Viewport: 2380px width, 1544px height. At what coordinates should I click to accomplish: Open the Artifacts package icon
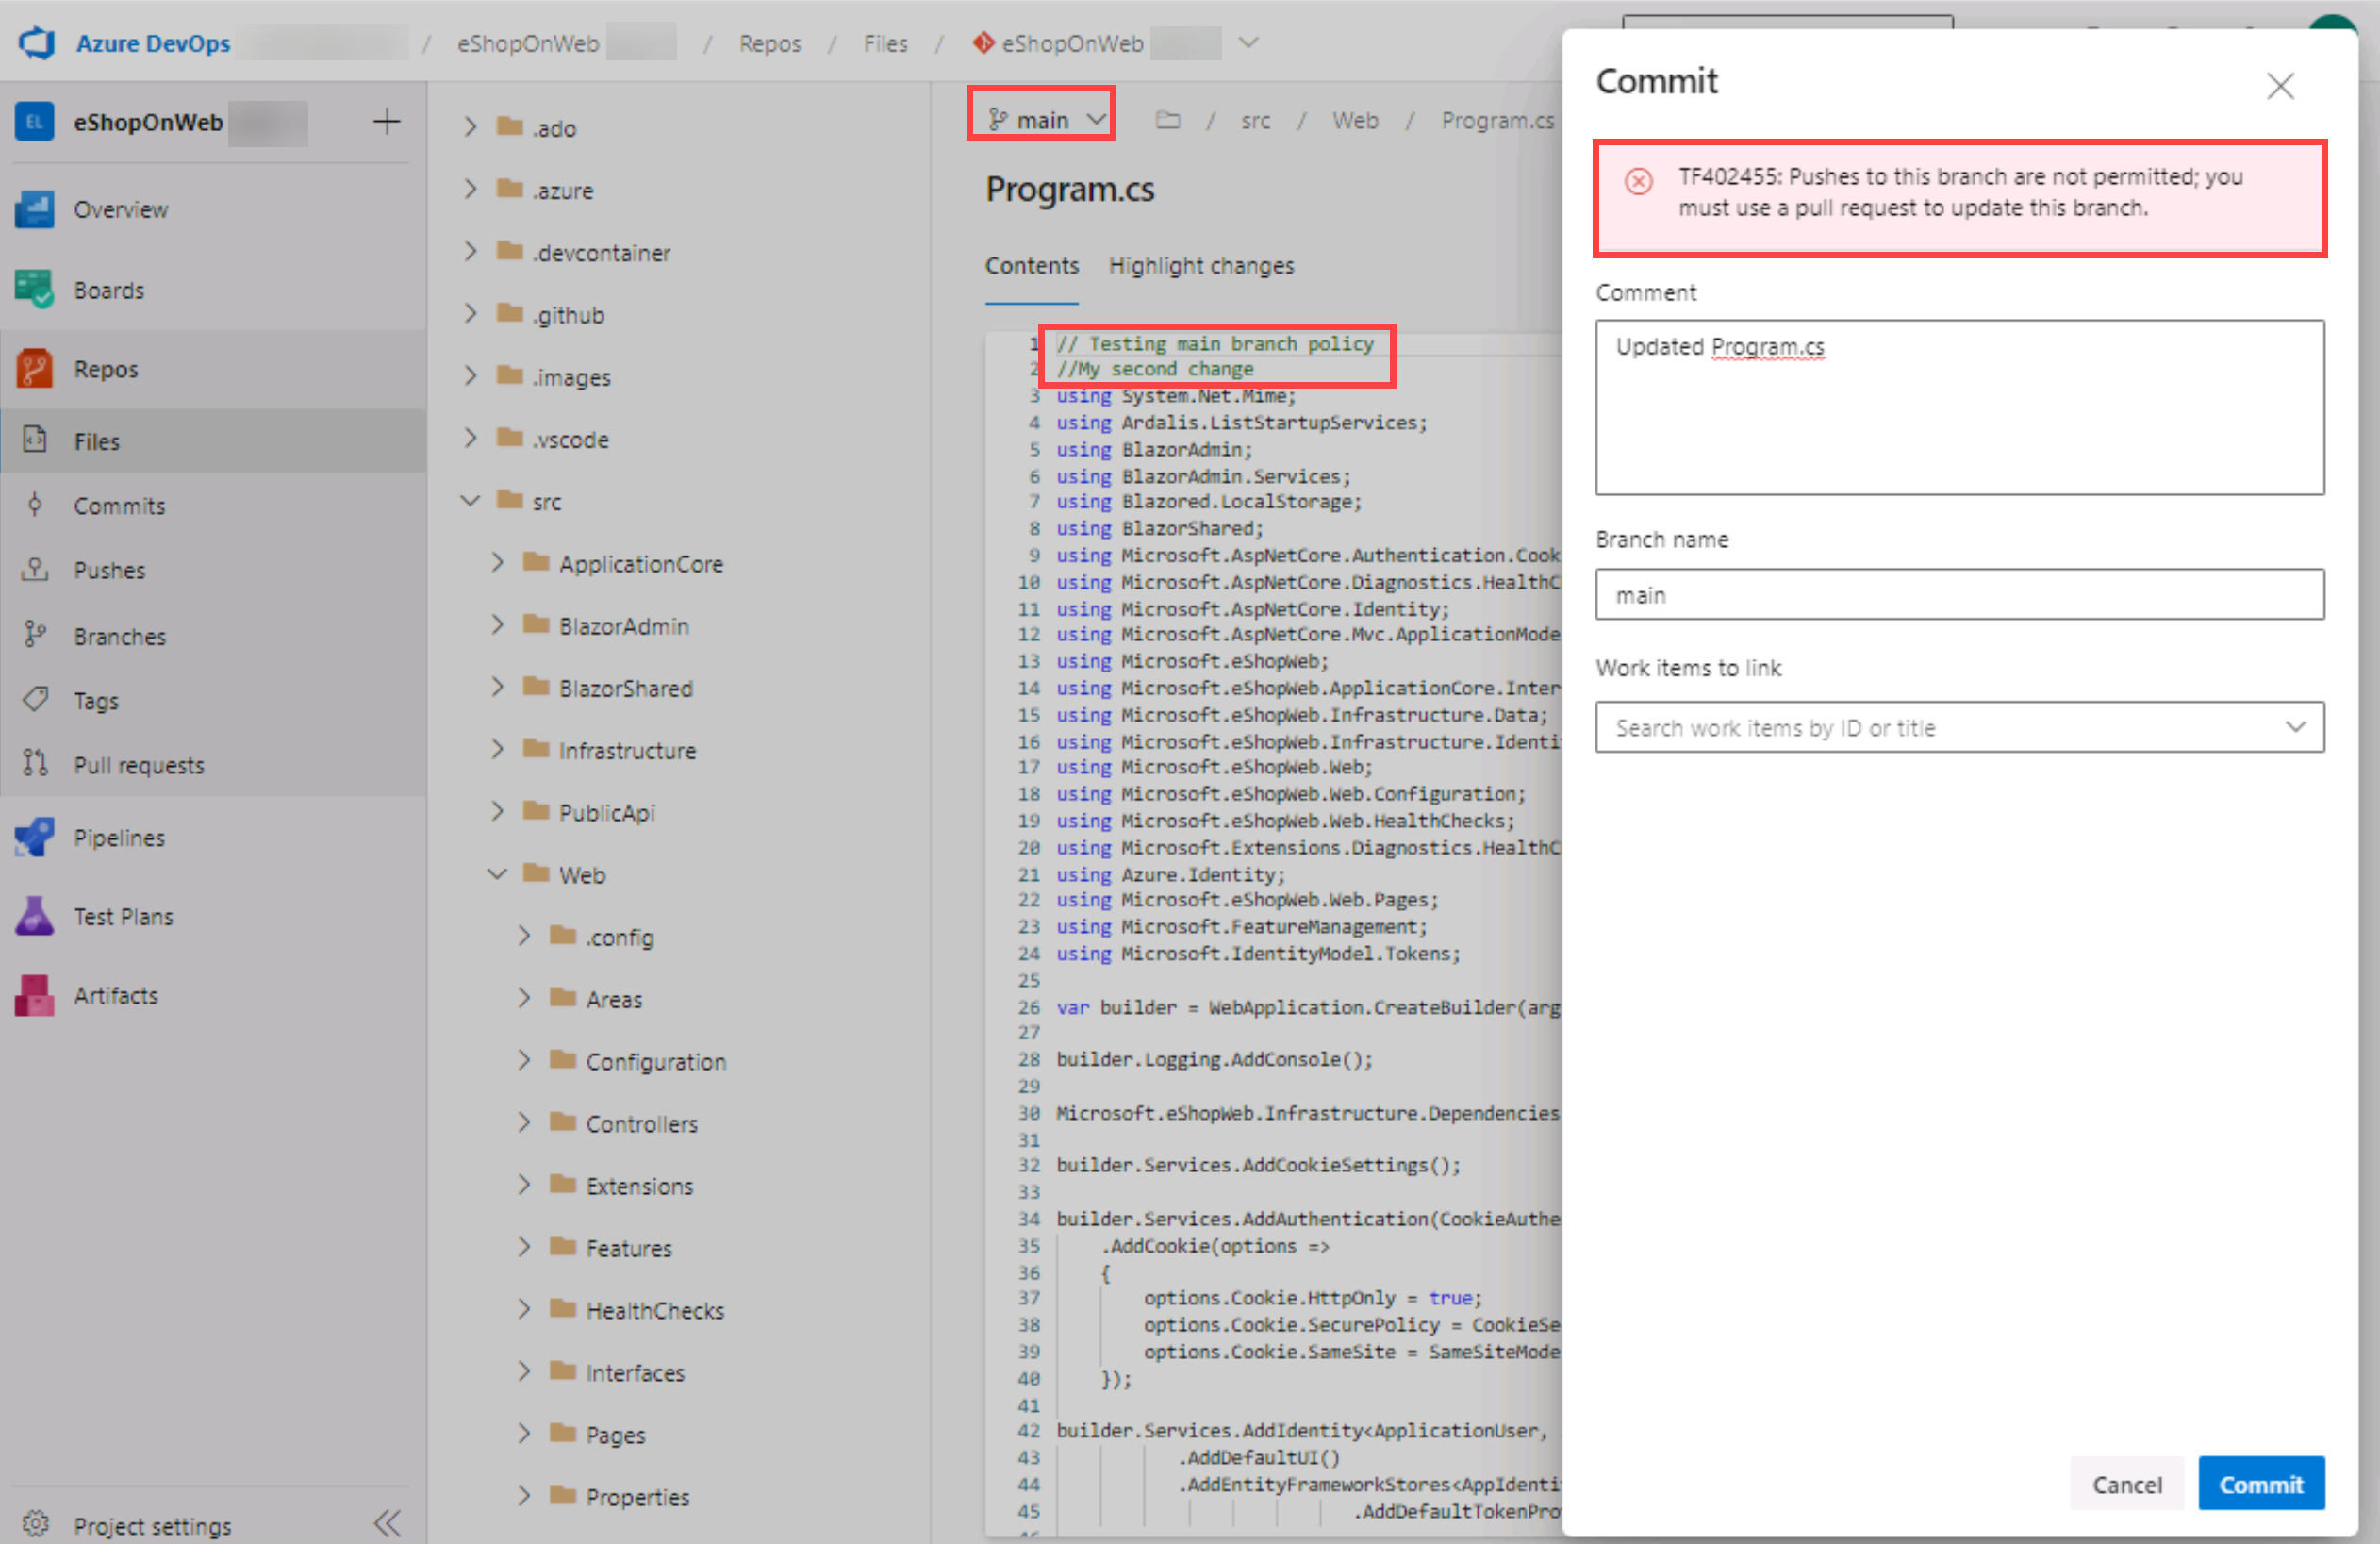point(34,995)
